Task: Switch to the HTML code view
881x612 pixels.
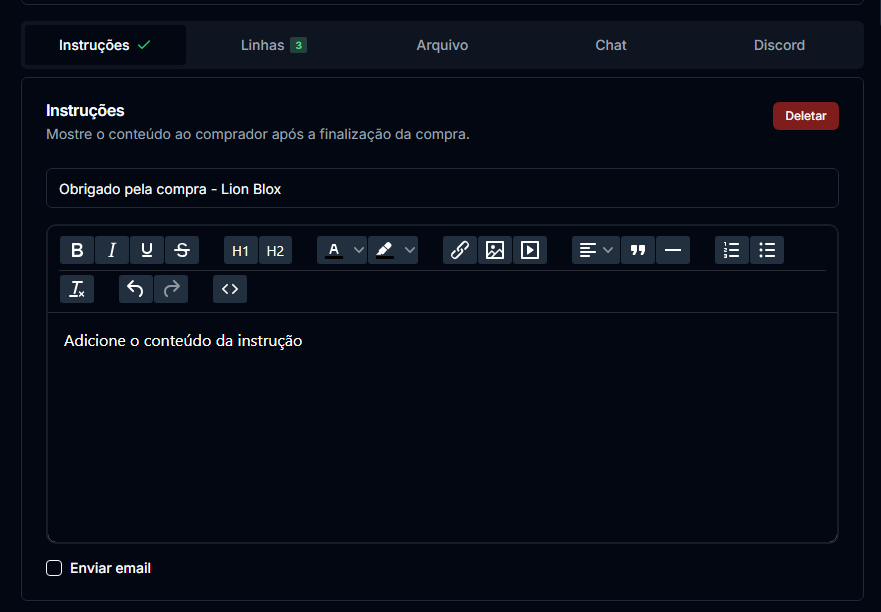Action: coord(230,289)
